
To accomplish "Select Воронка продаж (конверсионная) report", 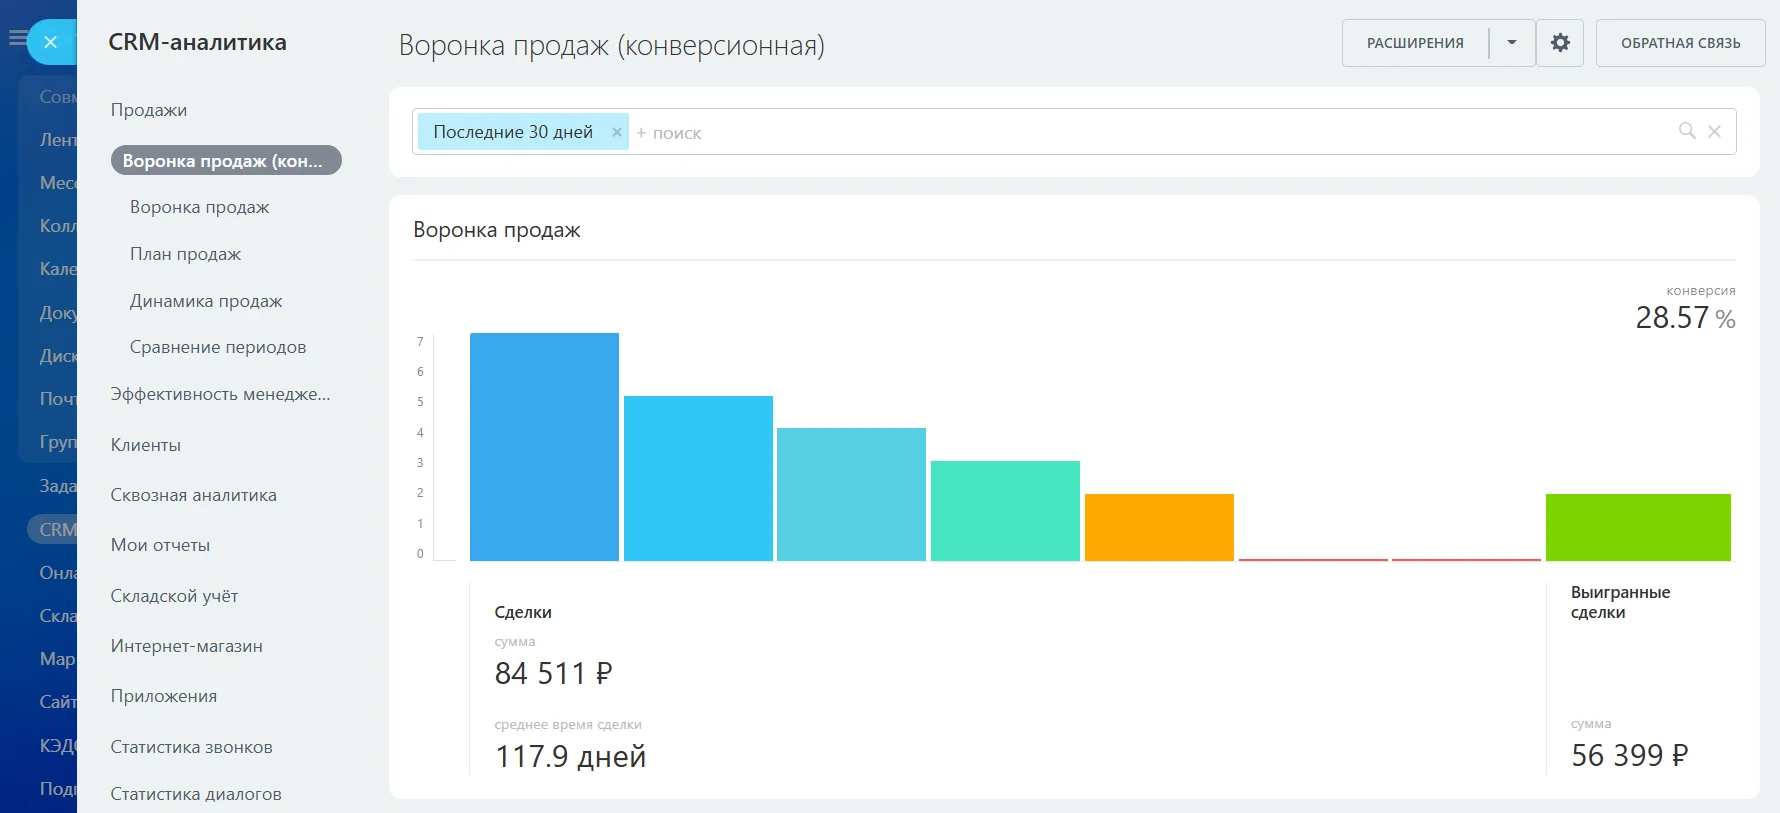I will (x=226, y=160).
